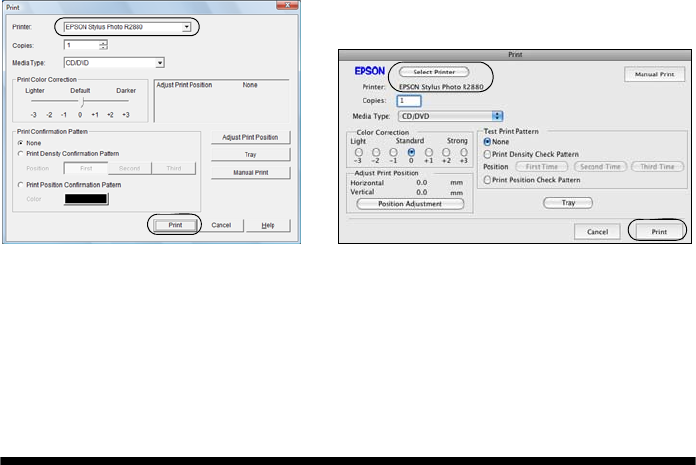Click the Second Time position button
The height and width of the screenshot is (465, 696).
coord(600,166)
